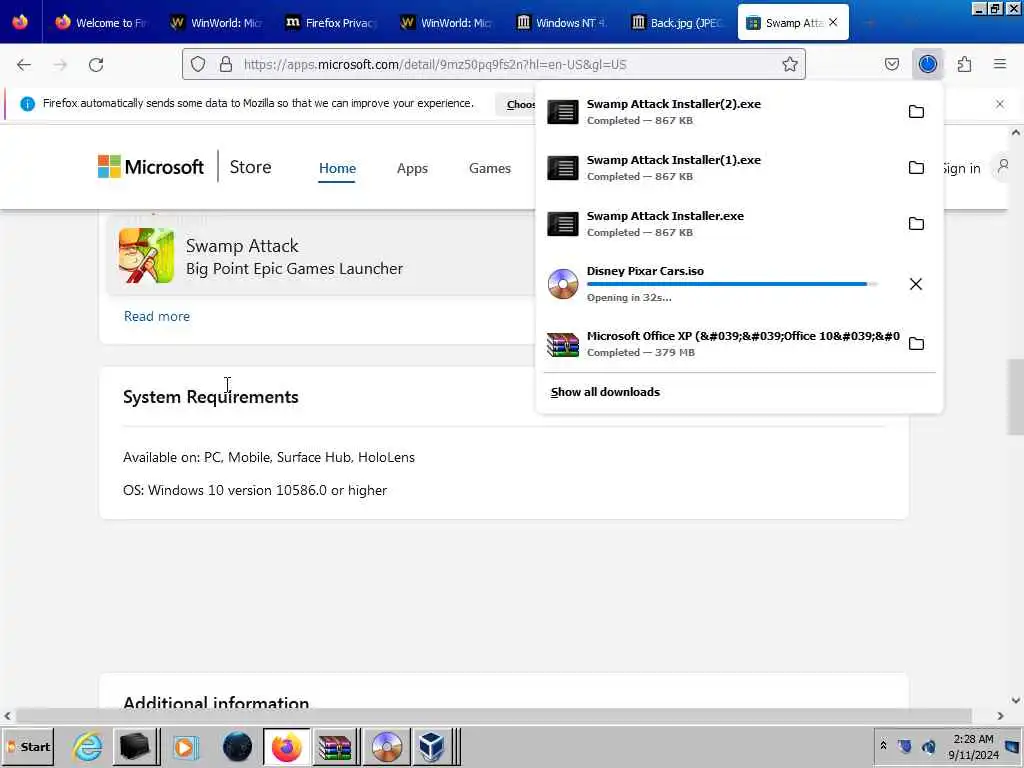Reload the page with the refresh icon
1024x768 pixels.
coord(96,65)
